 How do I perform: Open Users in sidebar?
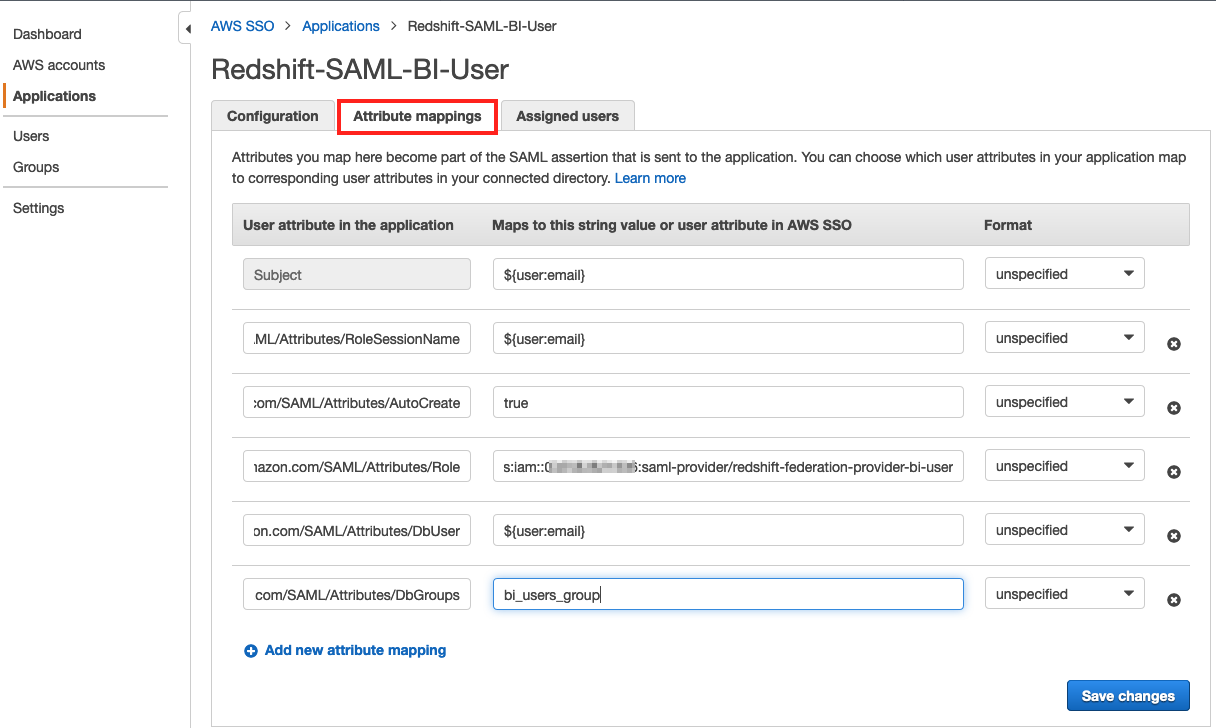(x=31, y=136)
